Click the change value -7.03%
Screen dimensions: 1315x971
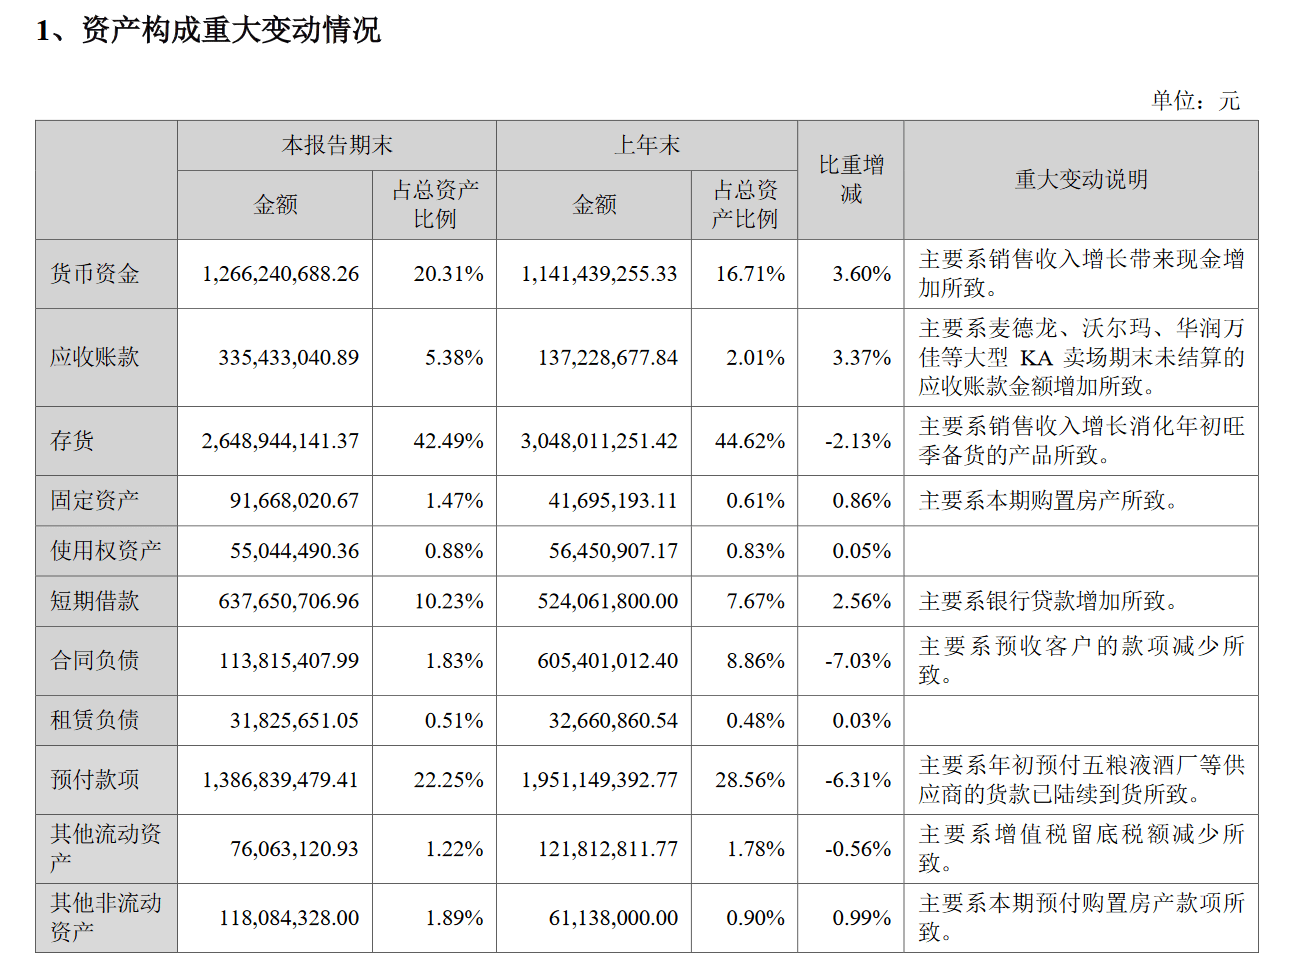coord(858,661)
